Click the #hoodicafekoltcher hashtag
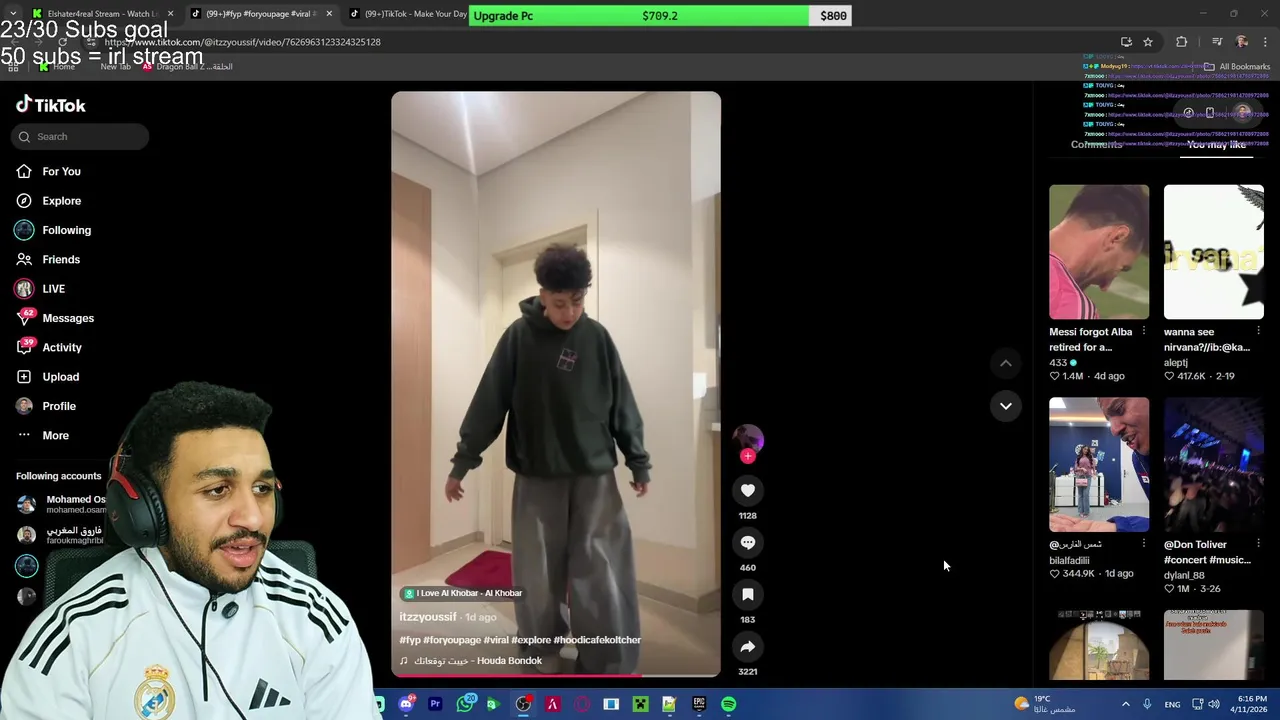1280x720 pixels. (x=597, y=640)
